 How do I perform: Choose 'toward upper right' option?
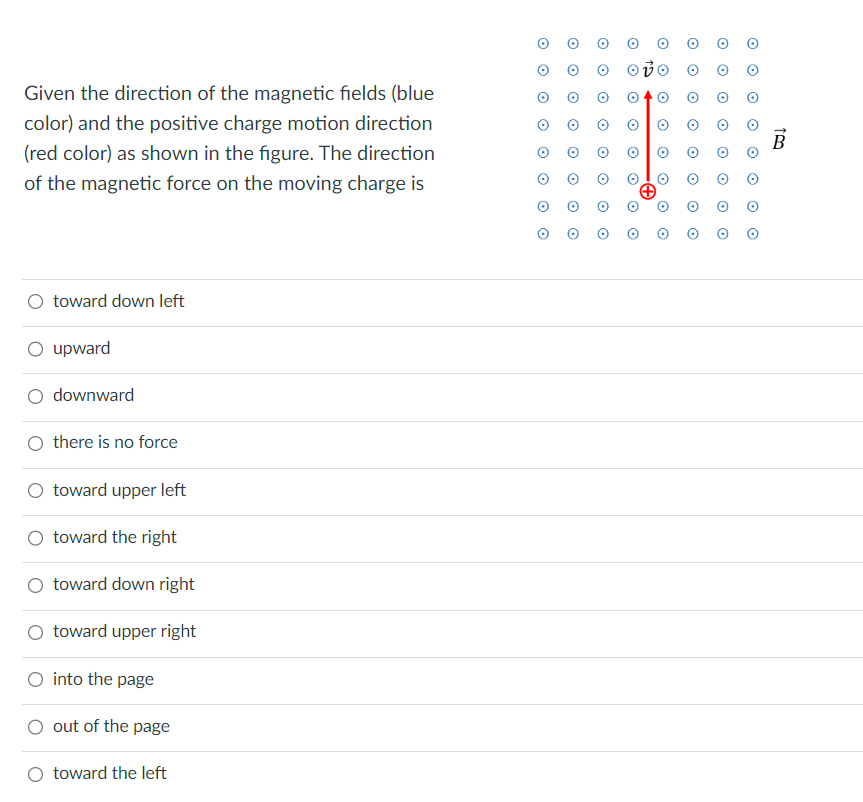pyautogui.click(x=35, y=632)
